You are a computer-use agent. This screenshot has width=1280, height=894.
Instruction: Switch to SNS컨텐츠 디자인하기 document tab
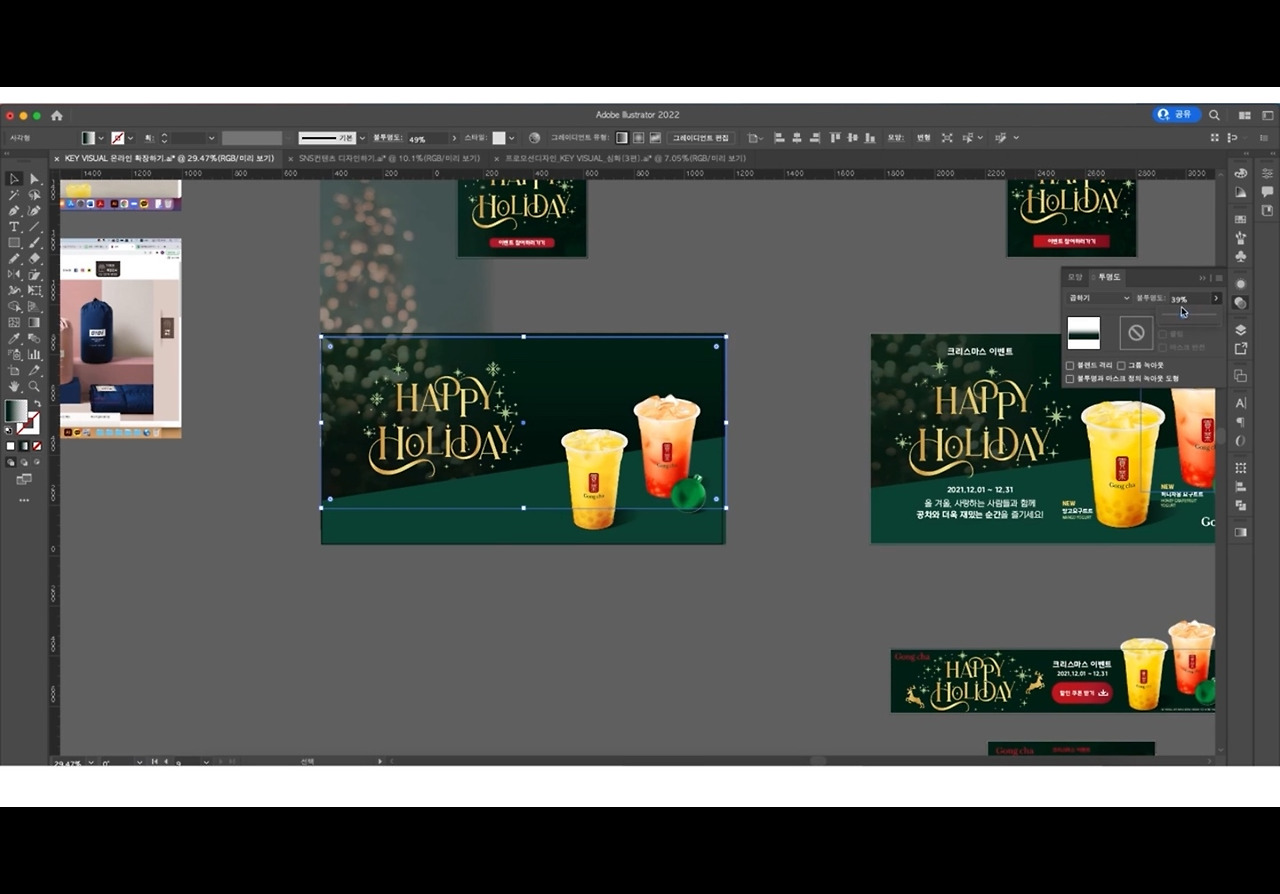(388, 158)
